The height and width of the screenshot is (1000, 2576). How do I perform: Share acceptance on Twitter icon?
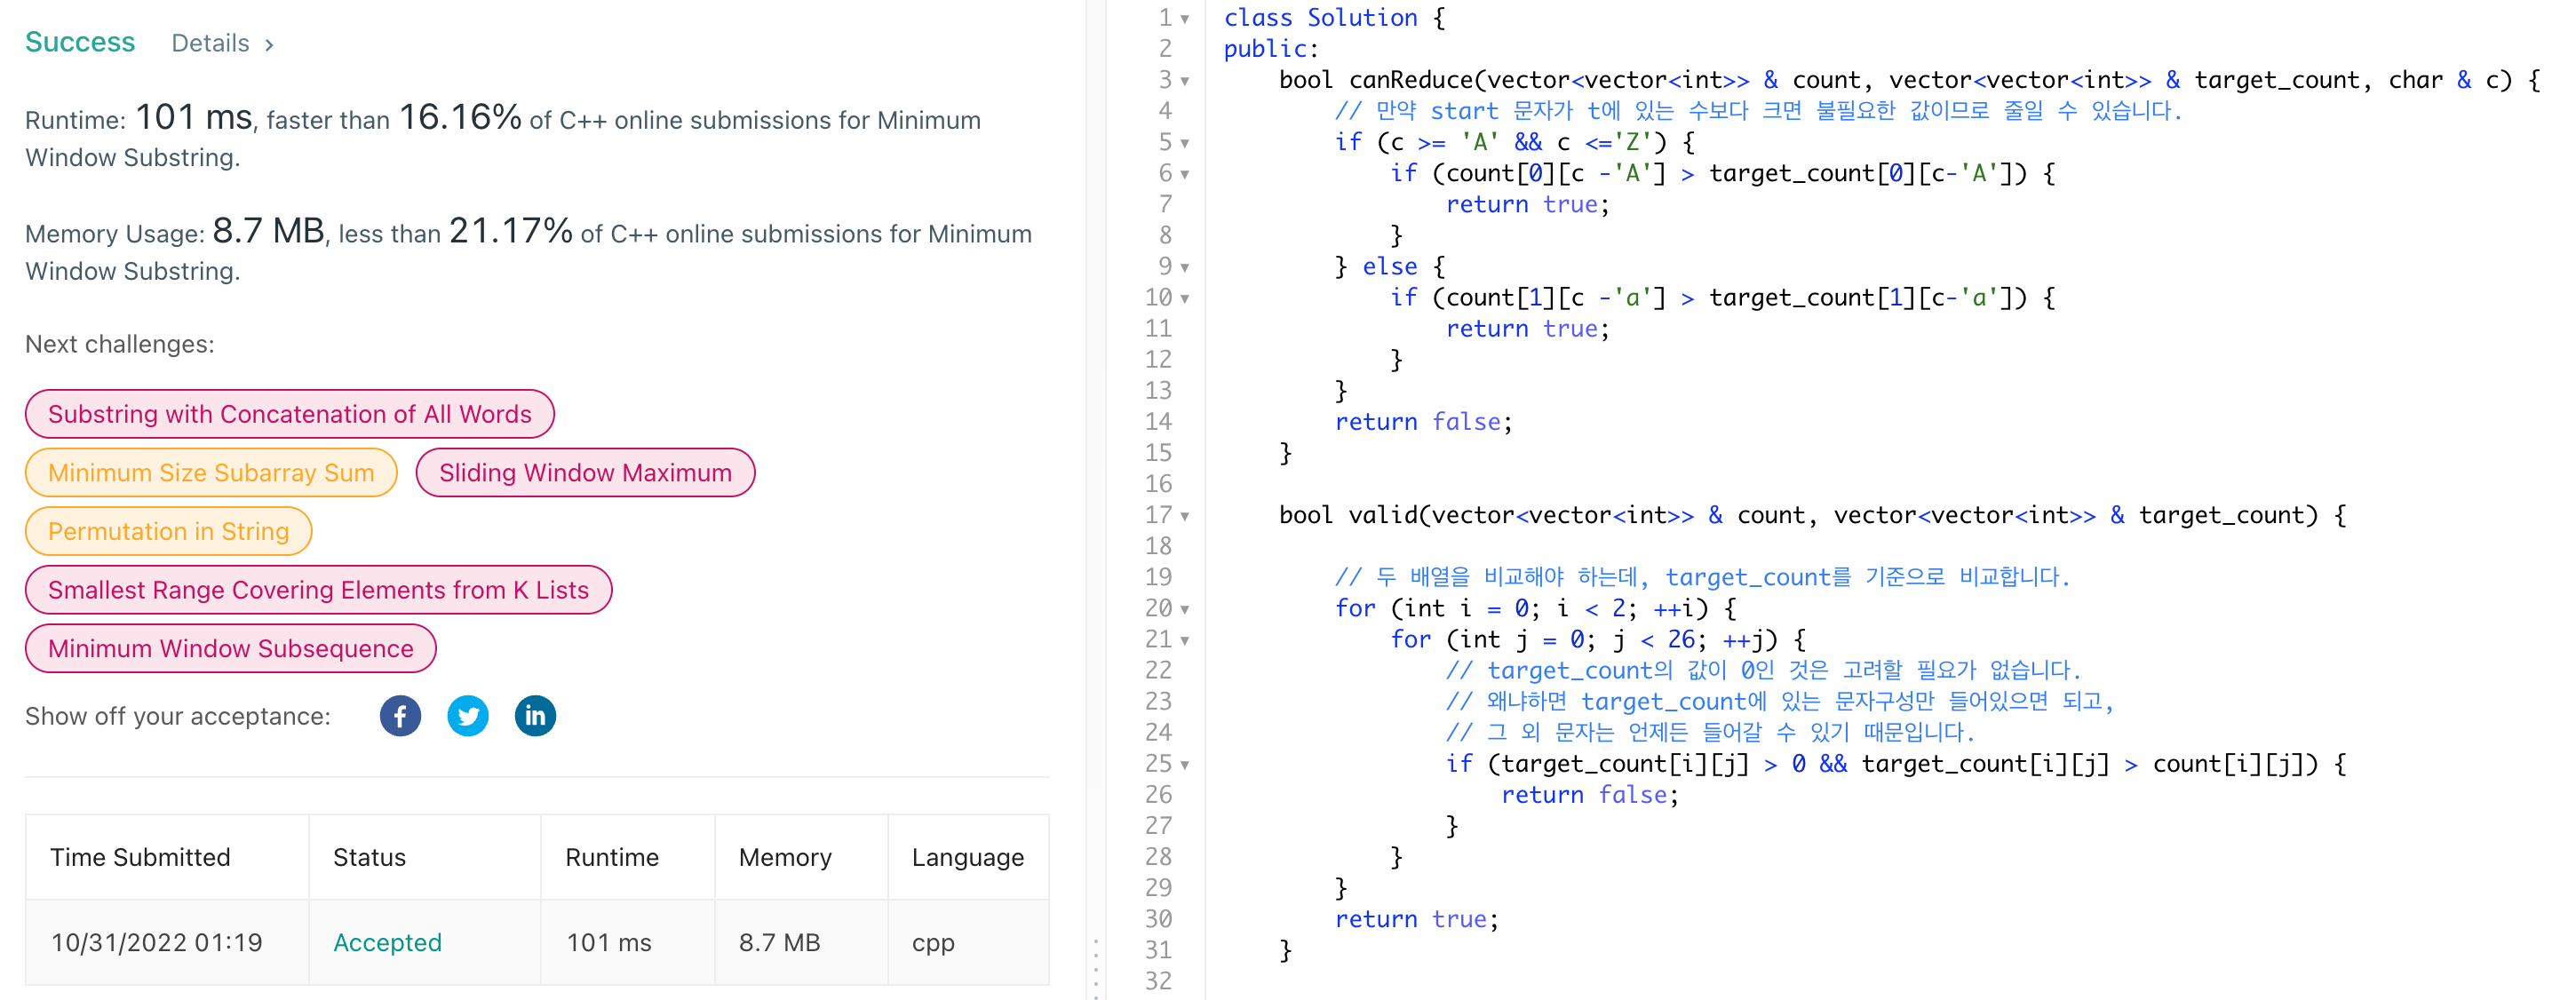coord(468,716)
